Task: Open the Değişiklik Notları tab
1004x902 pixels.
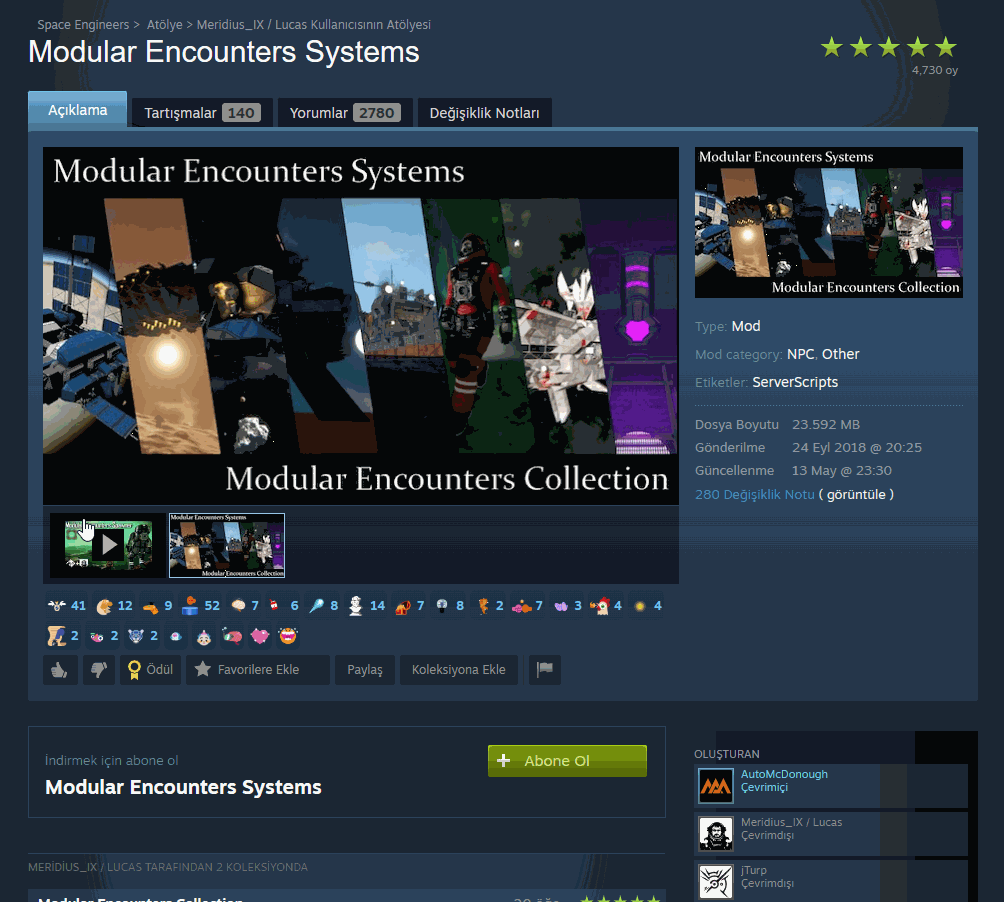Action: [x=484, y=113]
